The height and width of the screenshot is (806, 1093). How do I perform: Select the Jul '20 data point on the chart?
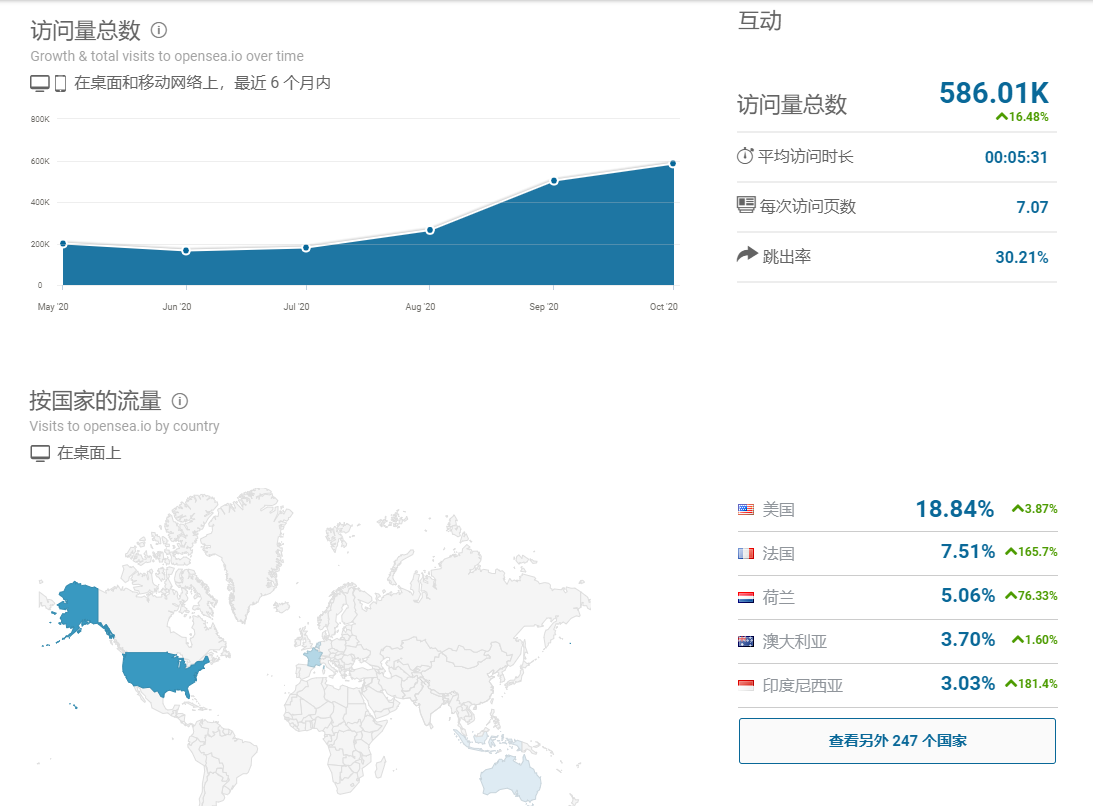306,248
